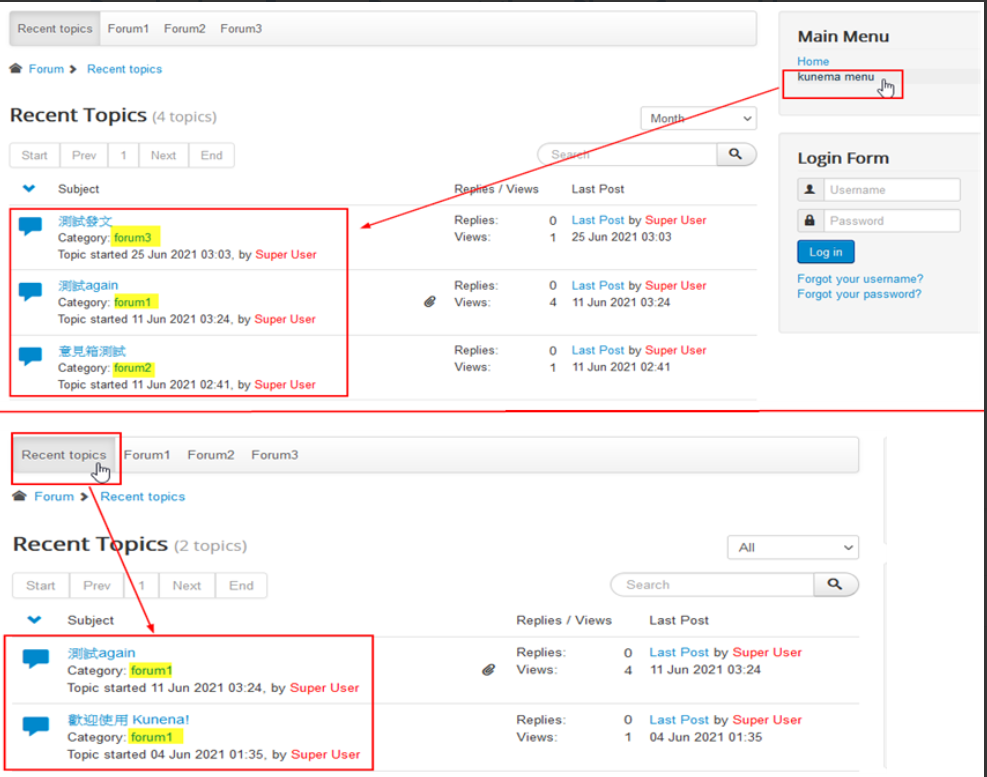Click the search magnifier button in top forum
Image resolution: width=987 pixels, height=777 pixels.
tap(736, 154)
